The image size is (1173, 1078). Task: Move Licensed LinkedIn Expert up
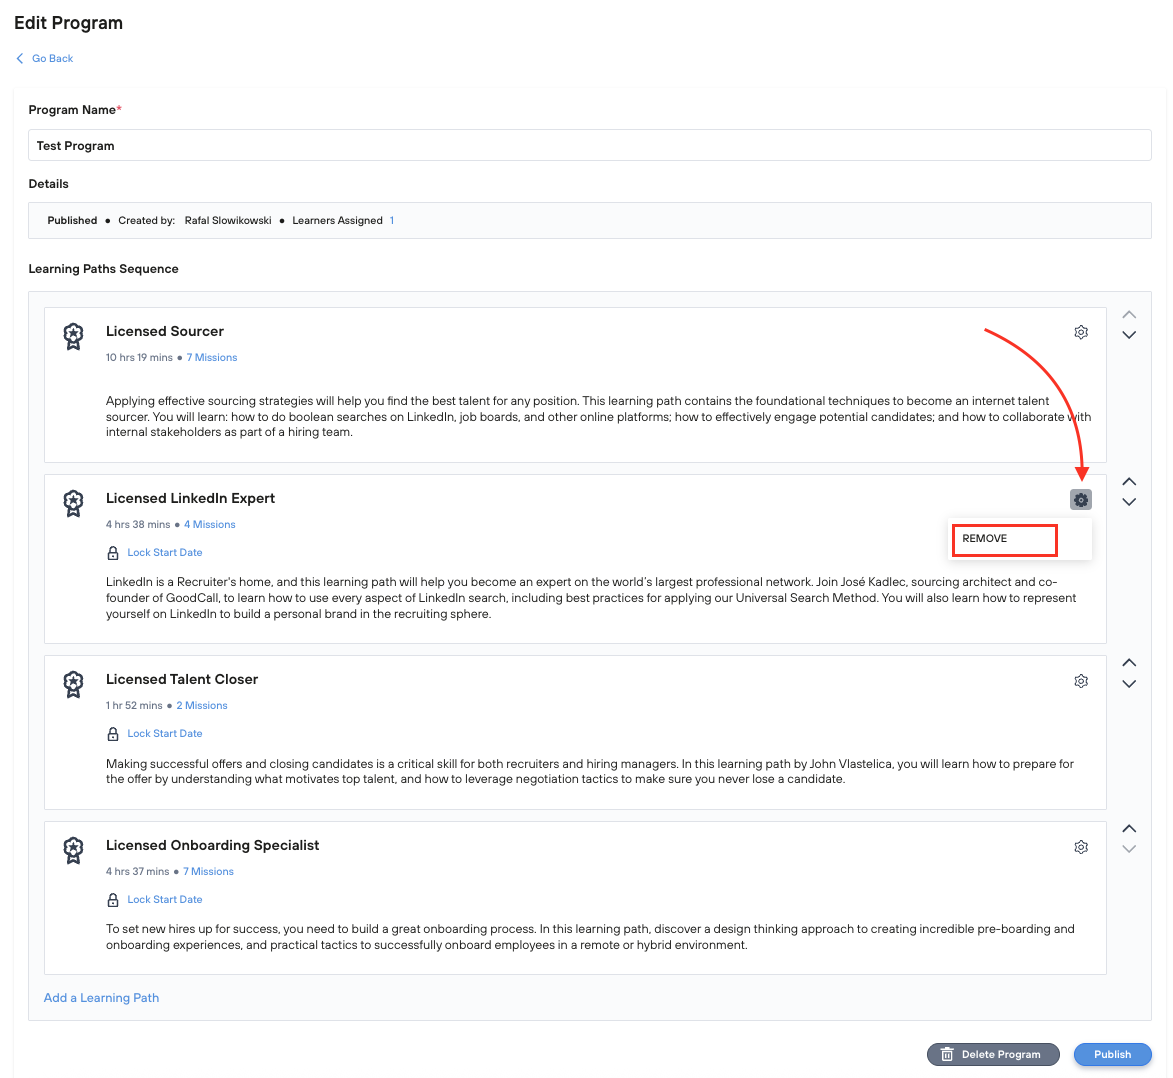pyautogui.click(x=1129, y=482)
